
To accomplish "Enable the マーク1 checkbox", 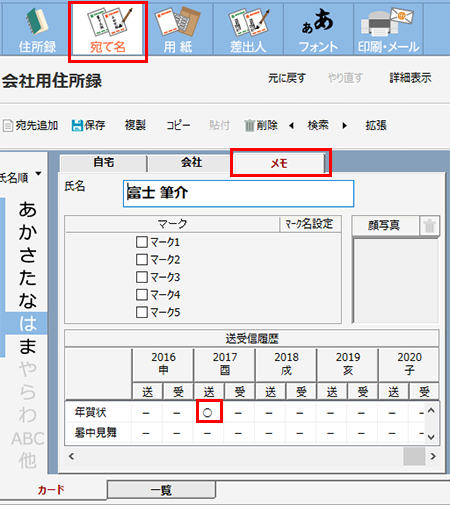I will coord(142,242).
